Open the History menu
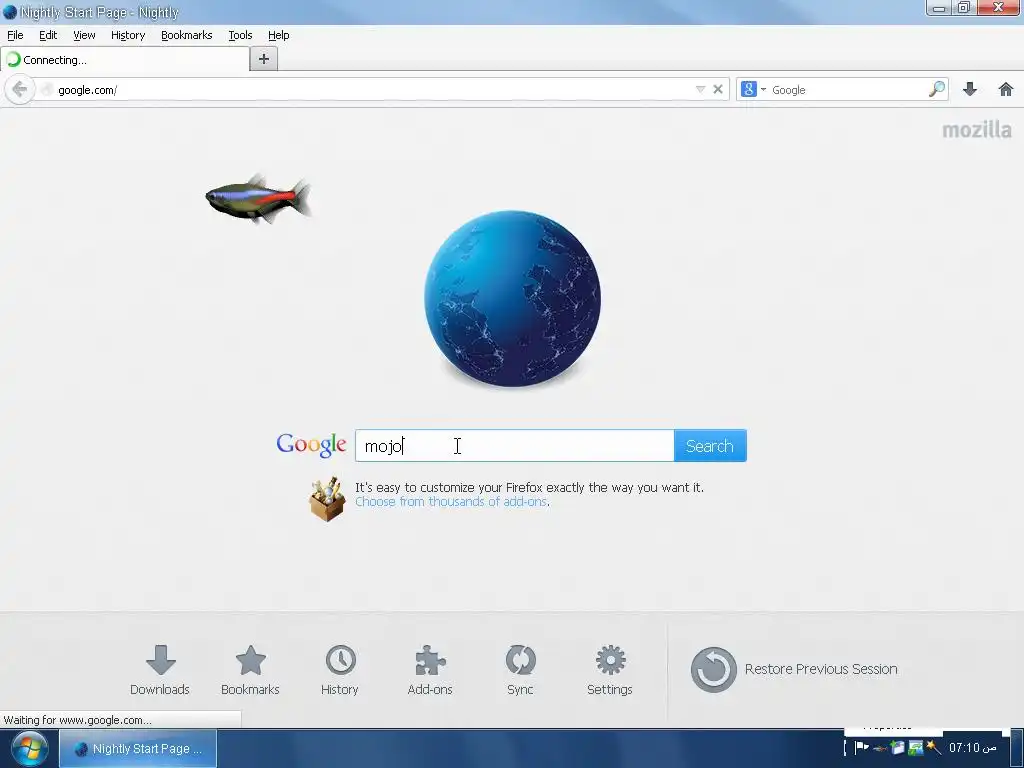This screenshot has width=1024, height=768. (128, 35)
